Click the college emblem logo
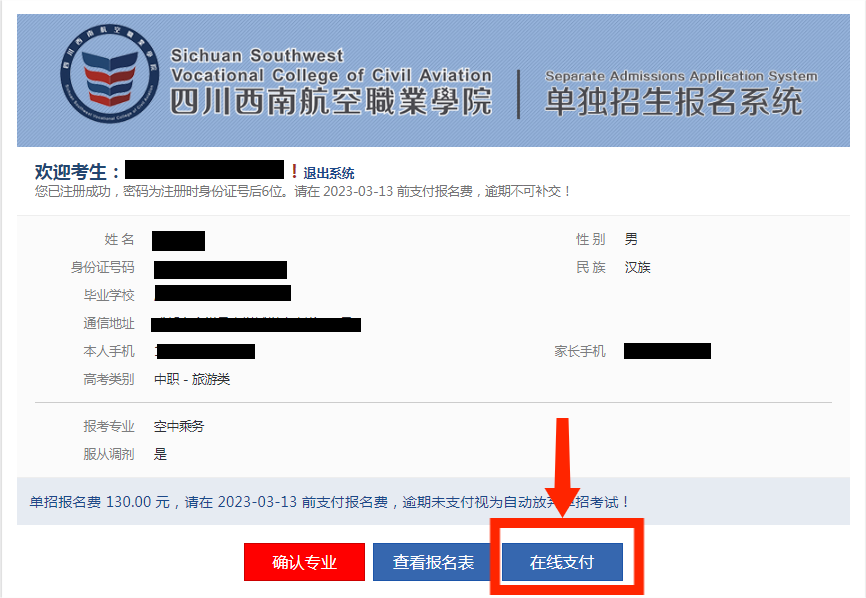The width and height of the screenshot is (866, 598). coord(109,73)
